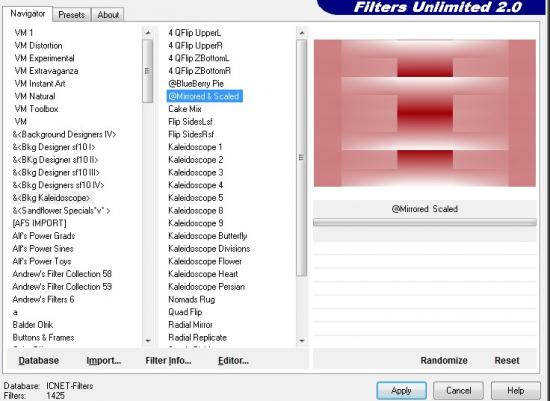
Task: Open the filter Editor...
Action: 233,360
